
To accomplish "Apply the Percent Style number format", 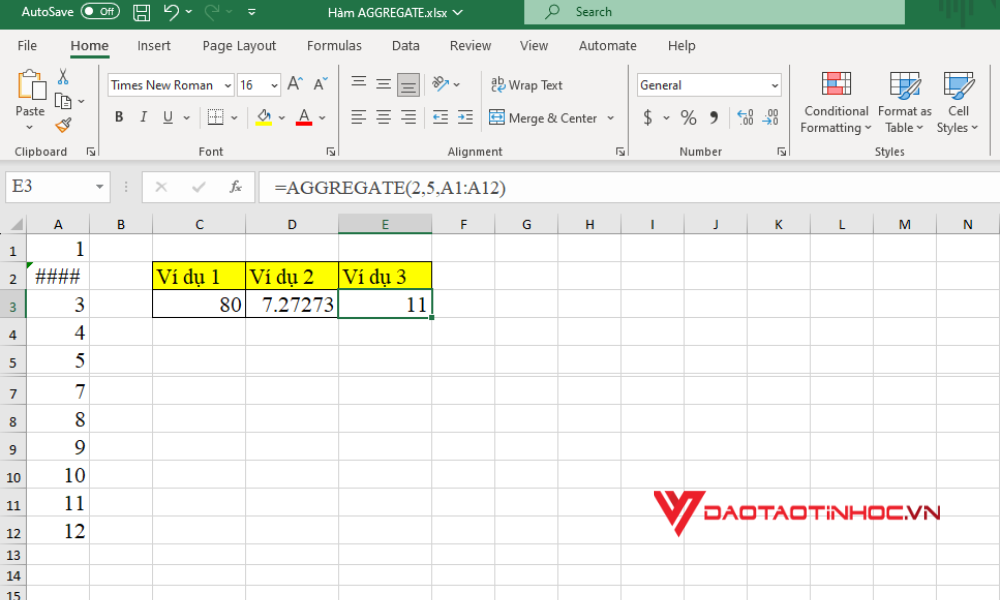I will (687, 117).
